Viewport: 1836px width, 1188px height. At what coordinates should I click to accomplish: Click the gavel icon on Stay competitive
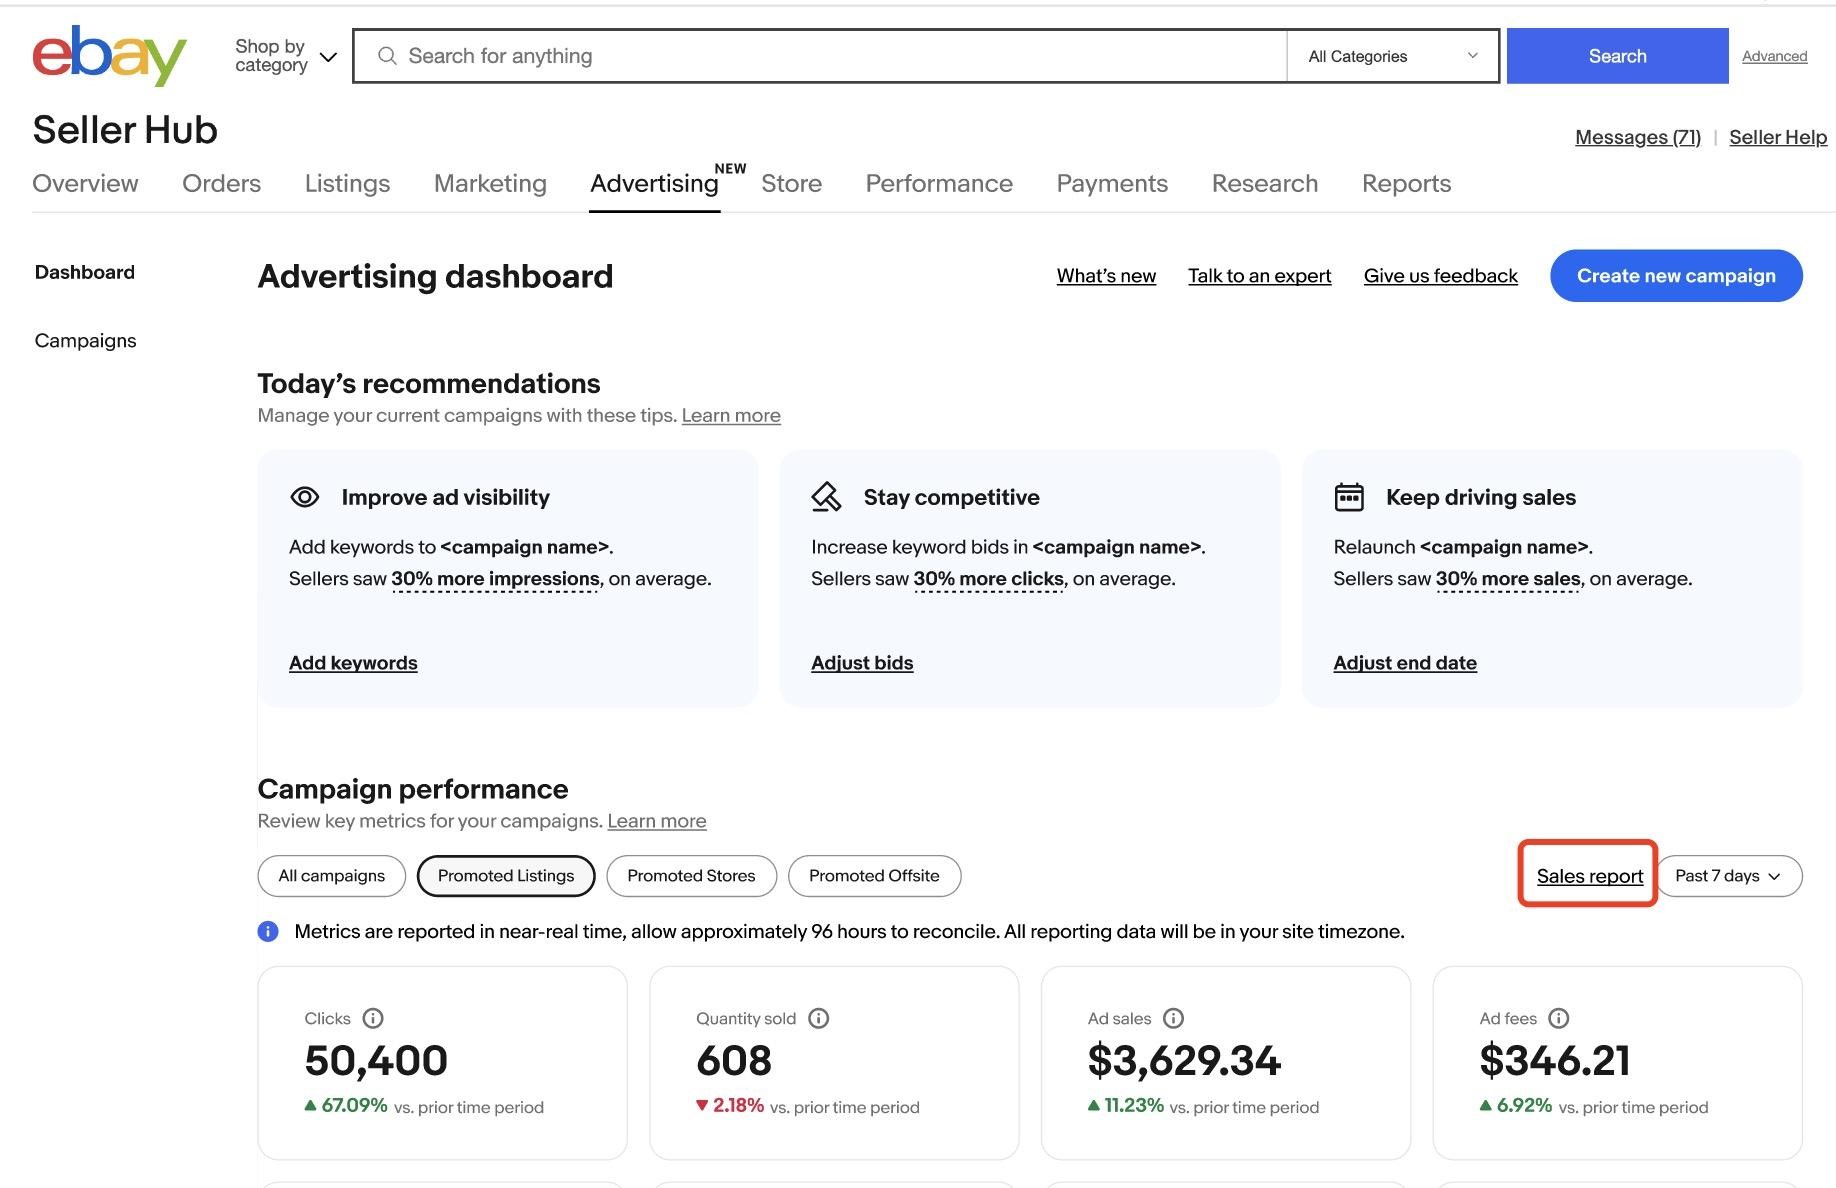(826, 497)
